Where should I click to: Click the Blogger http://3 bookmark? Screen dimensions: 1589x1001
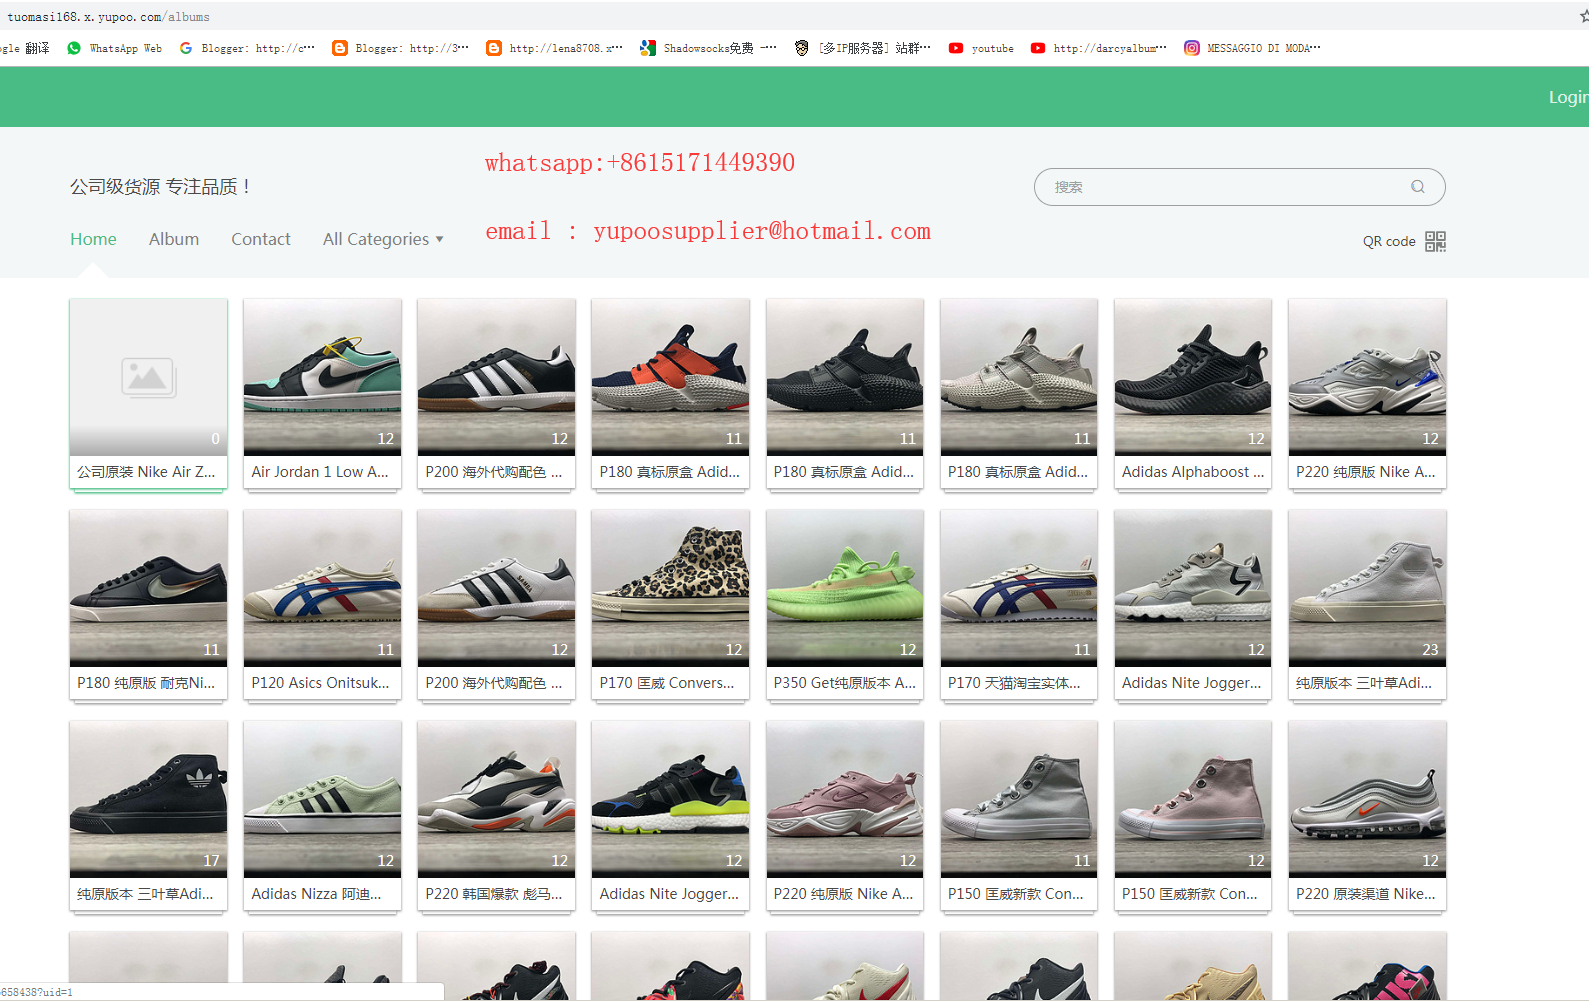point(400,48)
